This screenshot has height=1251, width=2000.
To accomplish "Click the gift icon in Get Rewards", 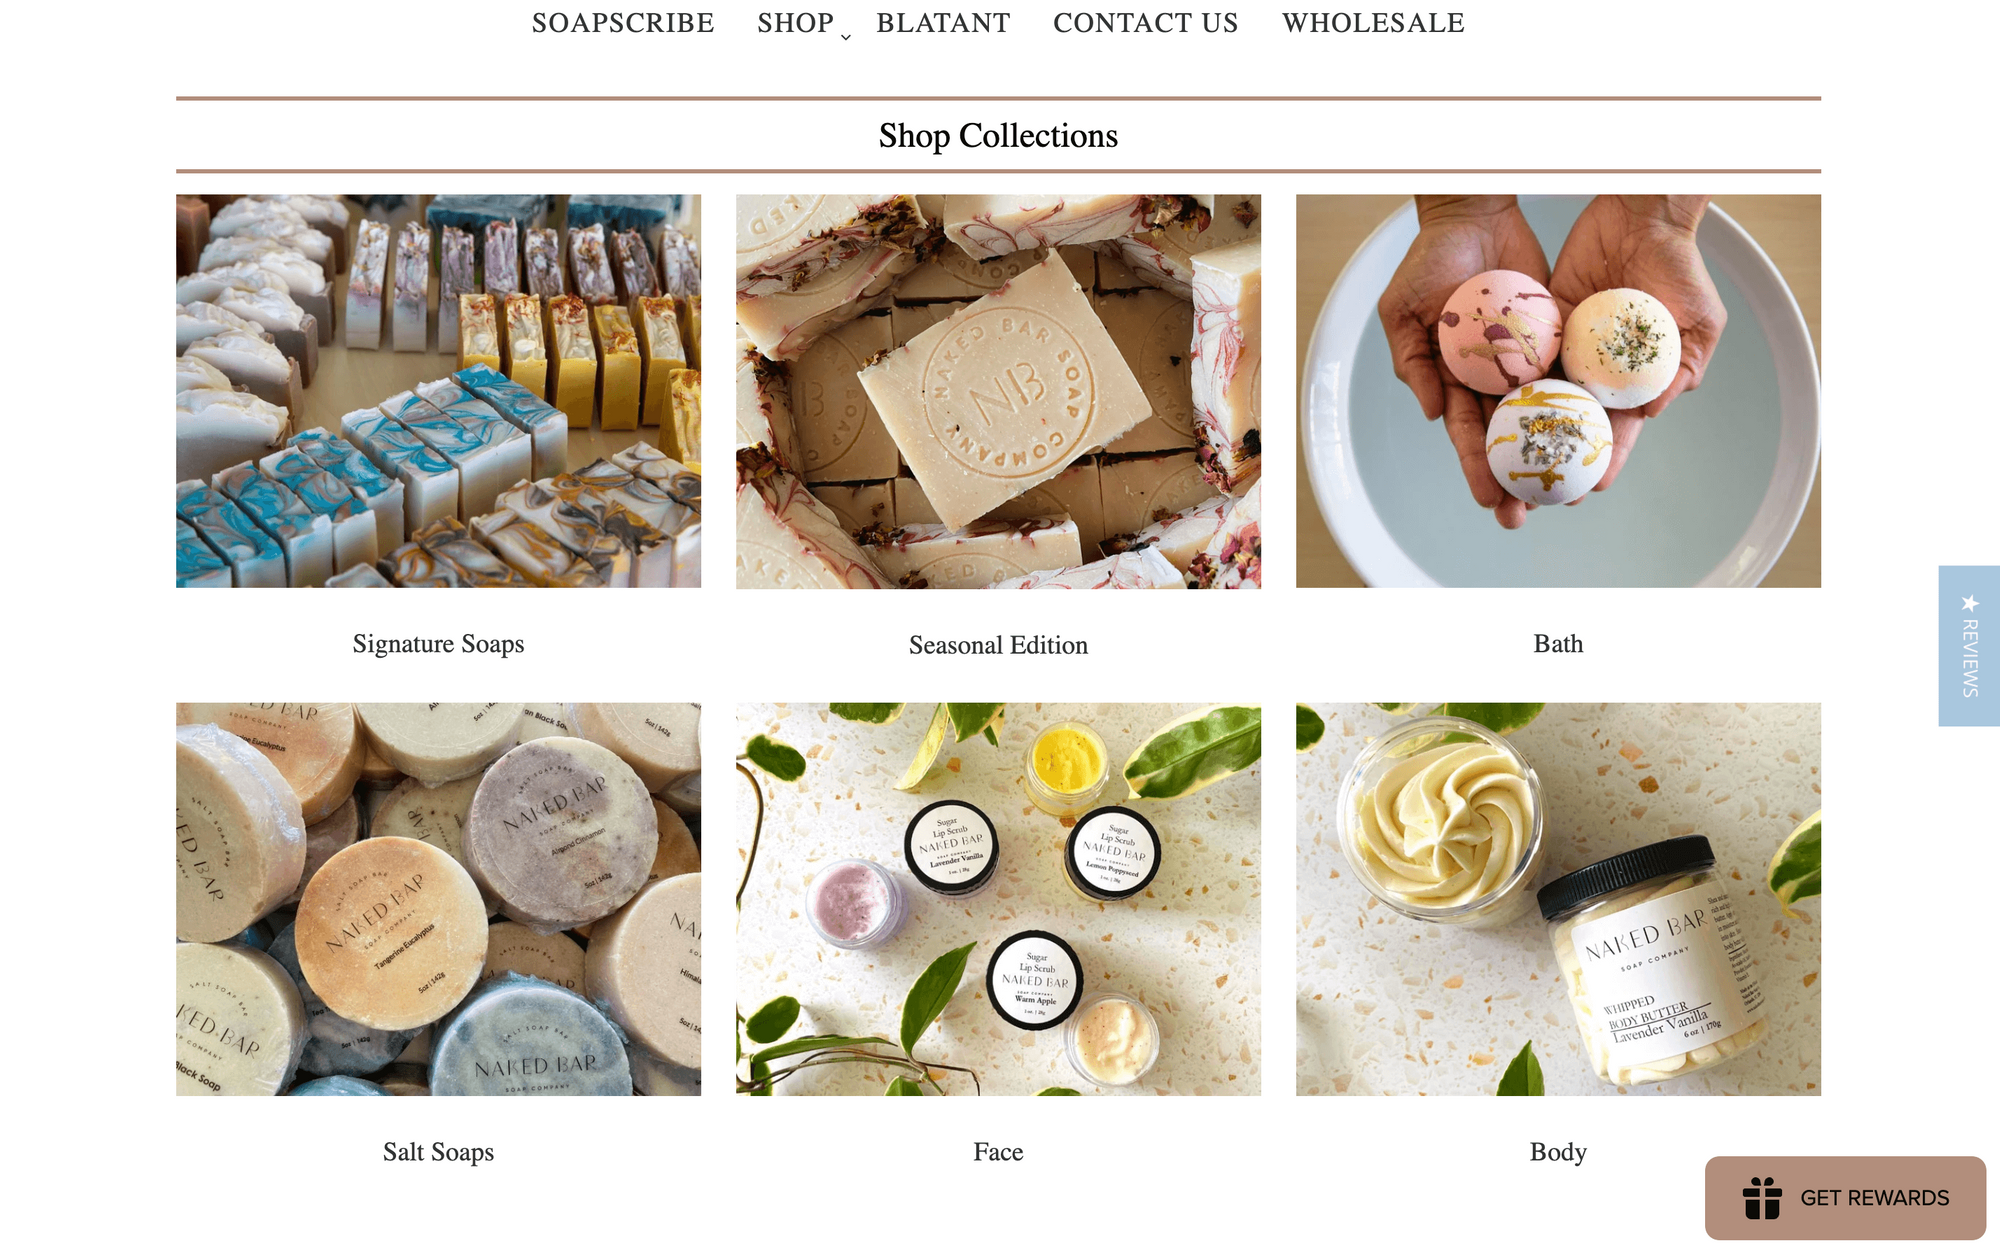I will (x=1762, y=1198).
